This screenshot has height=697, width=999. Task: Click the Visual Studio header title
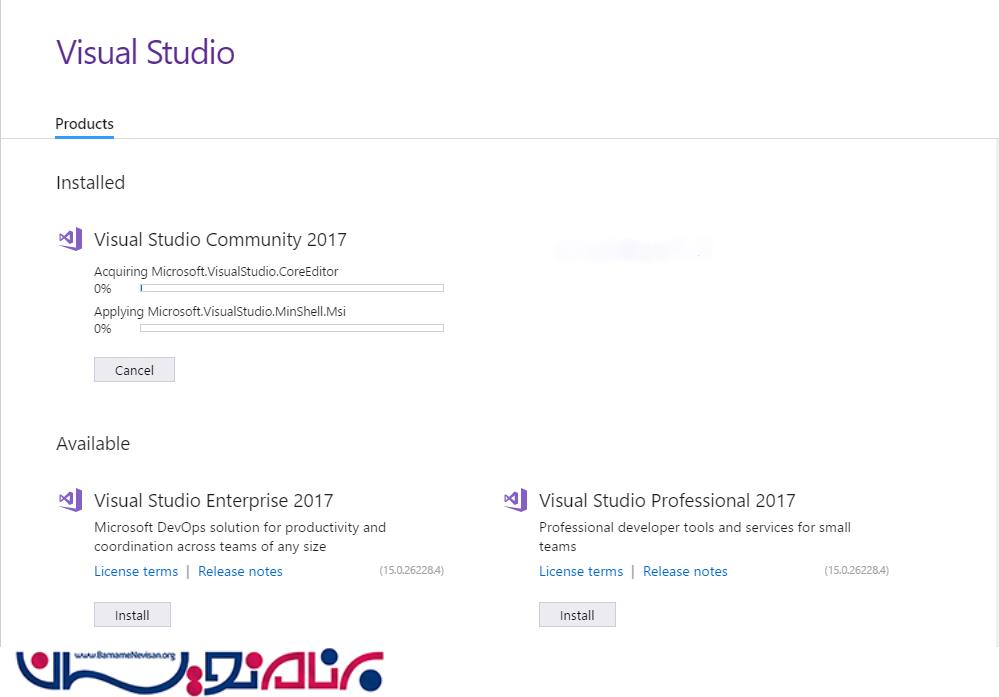click(x=146, y=52)
